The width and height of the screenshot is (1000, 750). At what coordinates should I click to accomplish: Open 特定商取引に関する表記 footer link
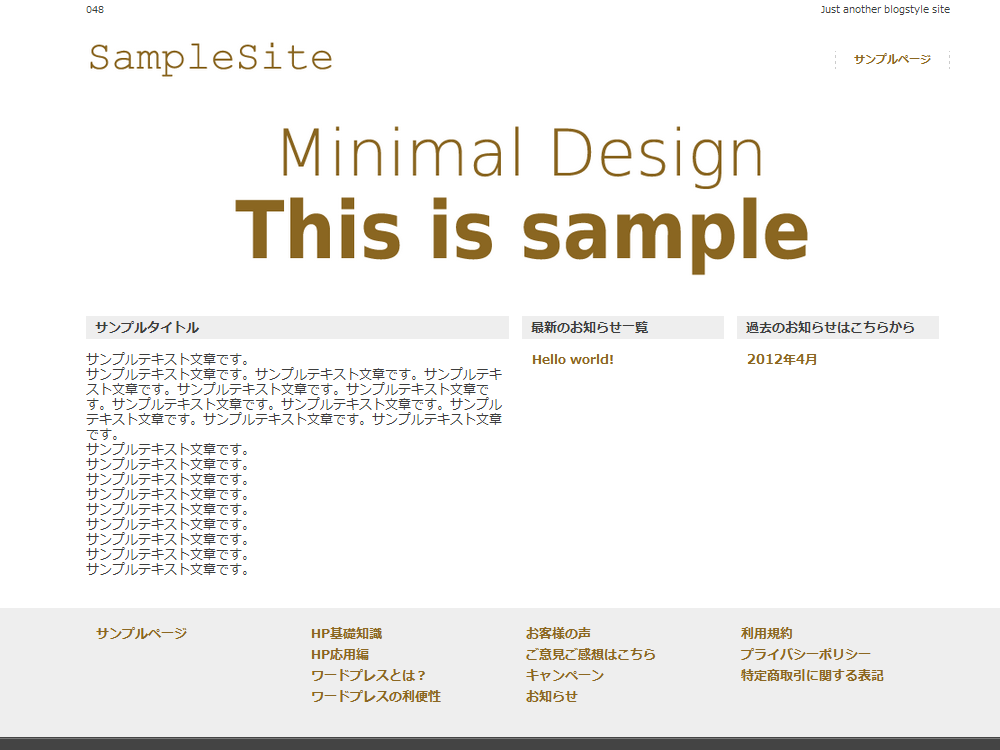(x=812, y=675)
